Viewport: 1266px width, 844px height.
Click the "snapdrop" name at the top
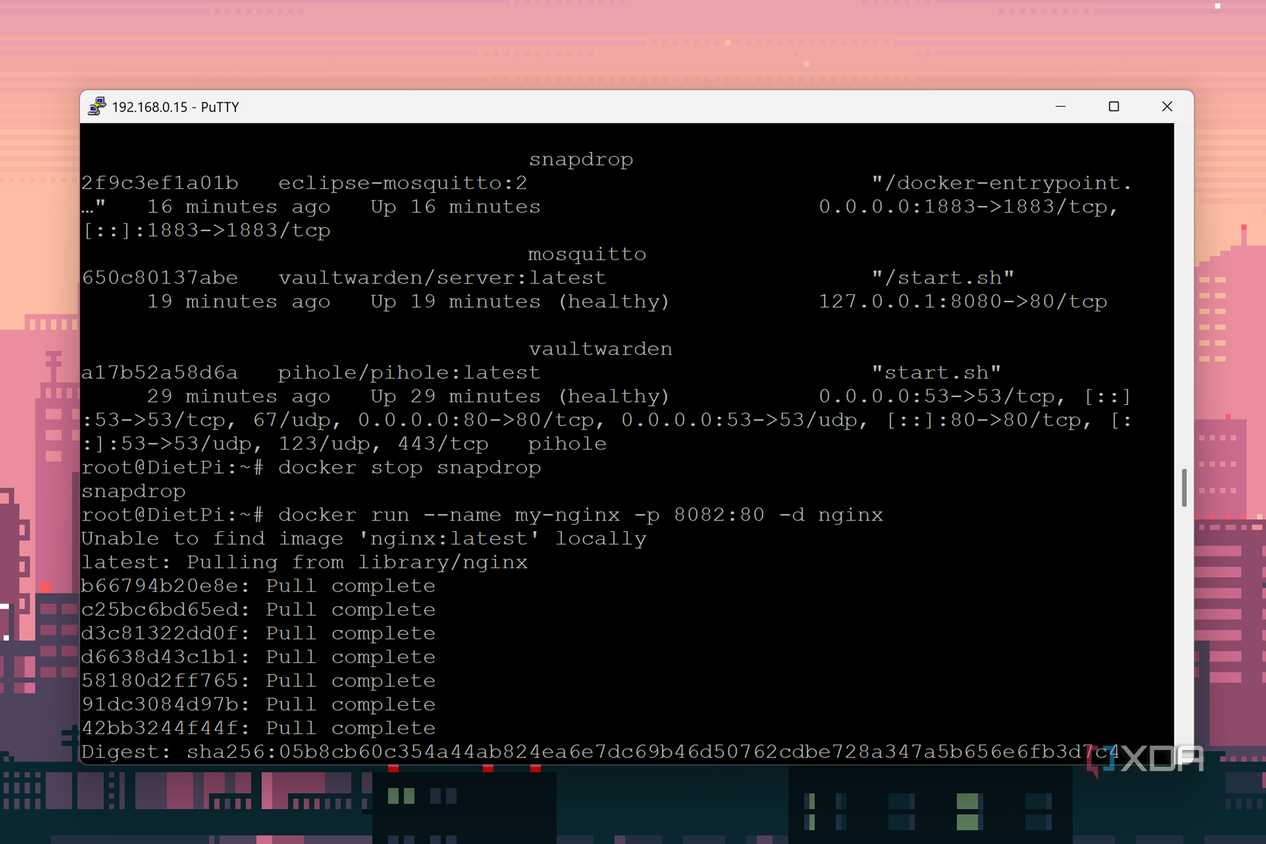point(581,160)
